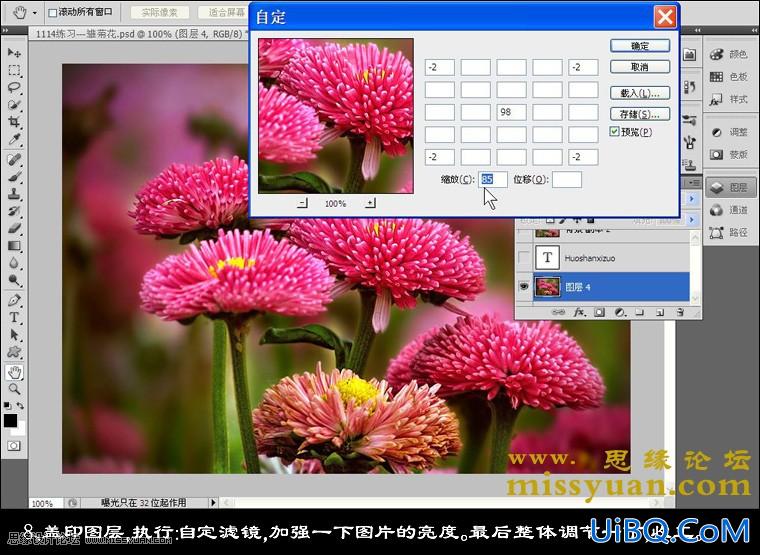The image size is (760, 555).
Task: Select the History Brush tool
Action: [x=14, y=211]
